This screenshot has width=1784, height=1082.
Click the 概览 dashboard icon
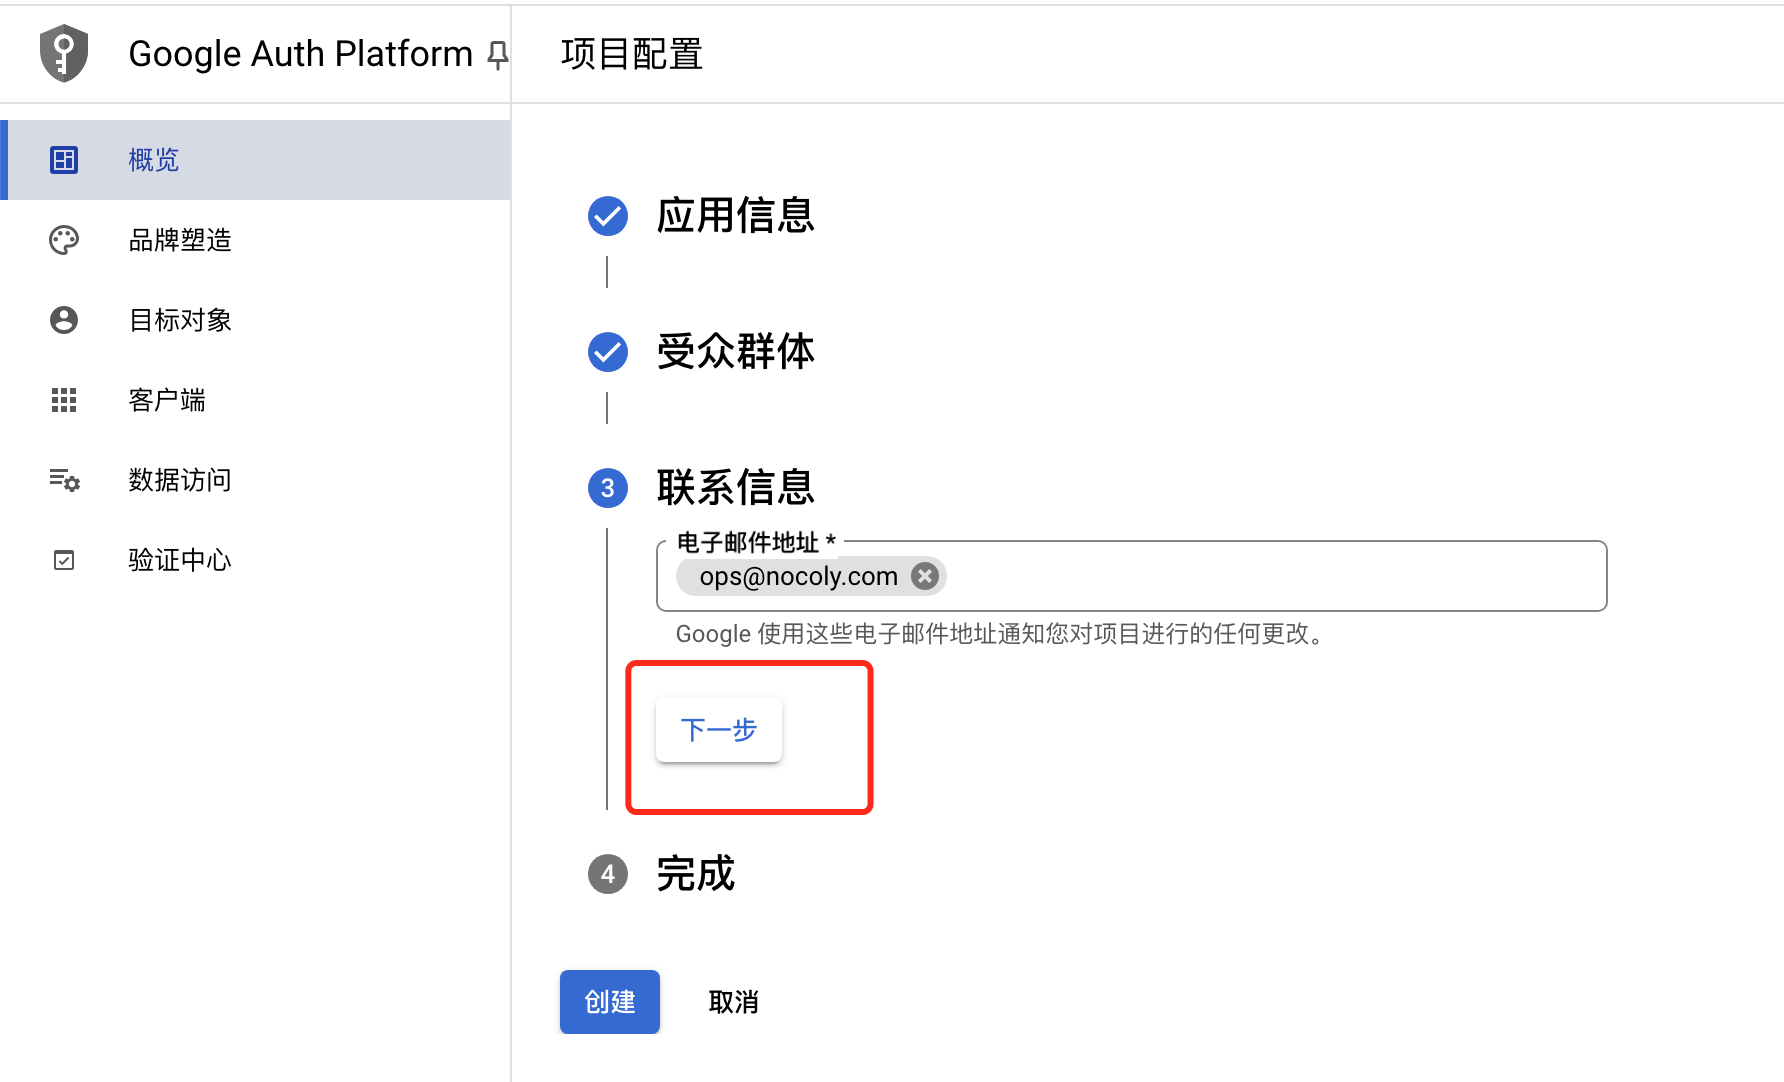pos(64,160)
